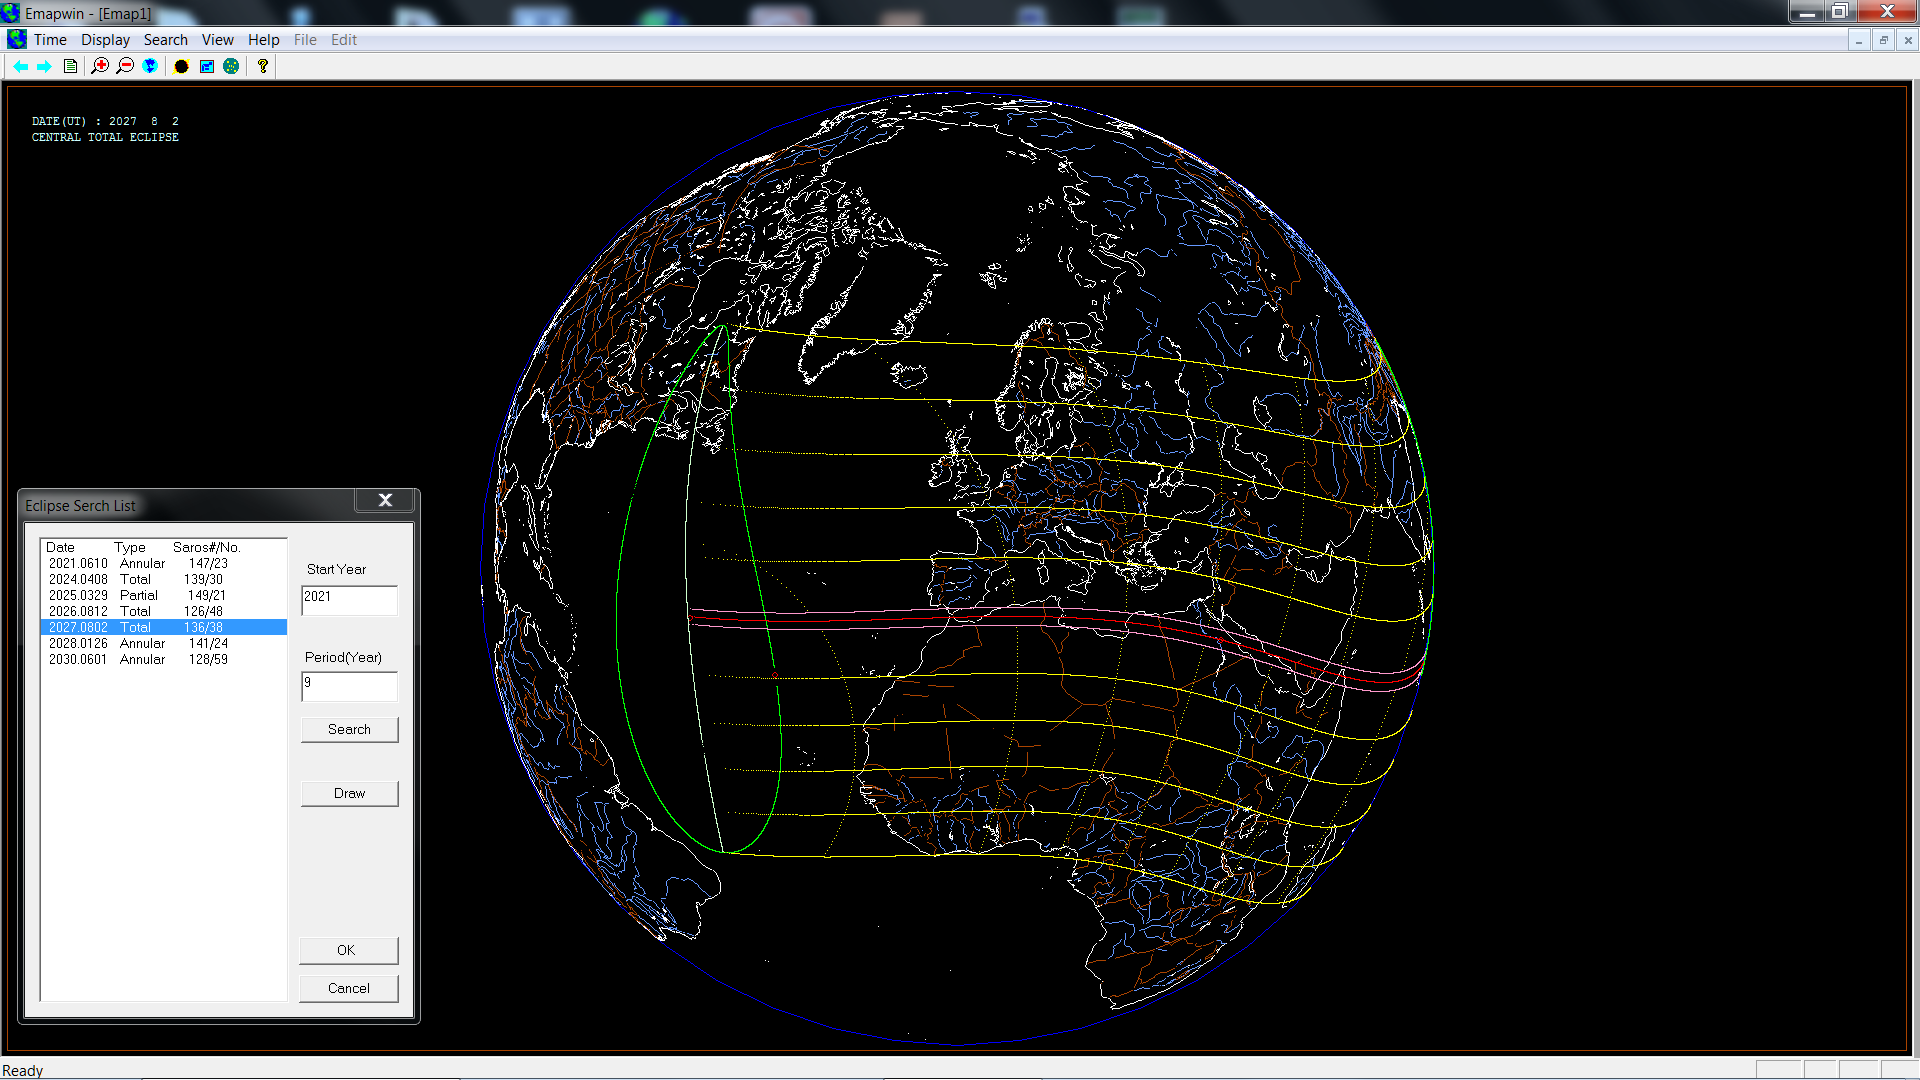Click Cancel in Eclipse Serch List dialog
Image resolution: width=1920 pixels, height=1080 pixels.
pyautogui.click(x=349, y=988)
